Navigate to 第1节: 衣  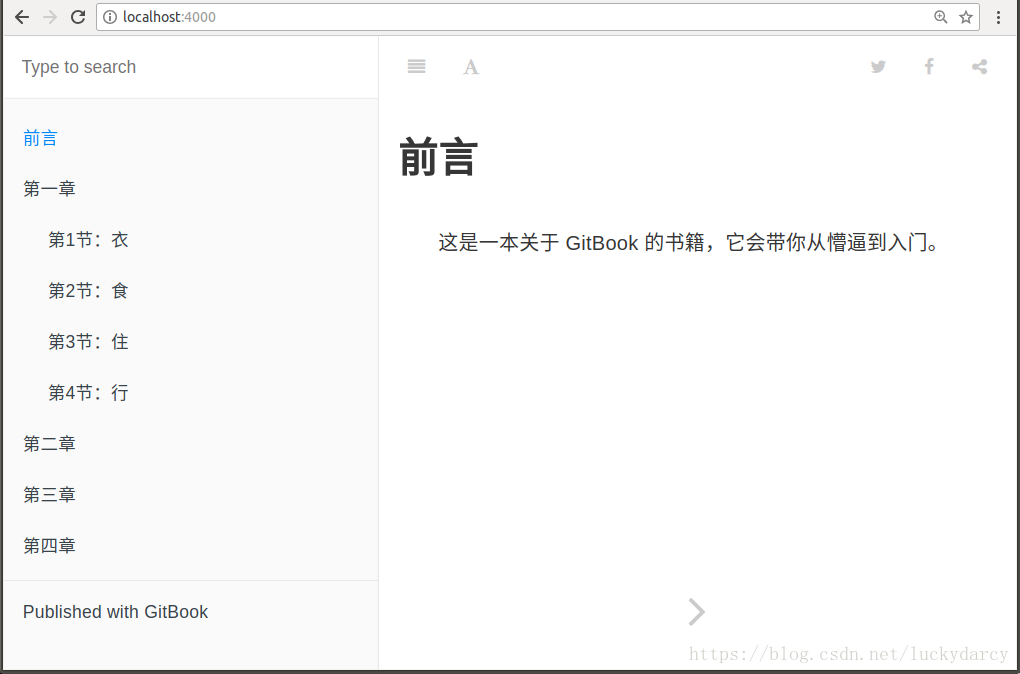pyautogui.click(x=87, y=239)
